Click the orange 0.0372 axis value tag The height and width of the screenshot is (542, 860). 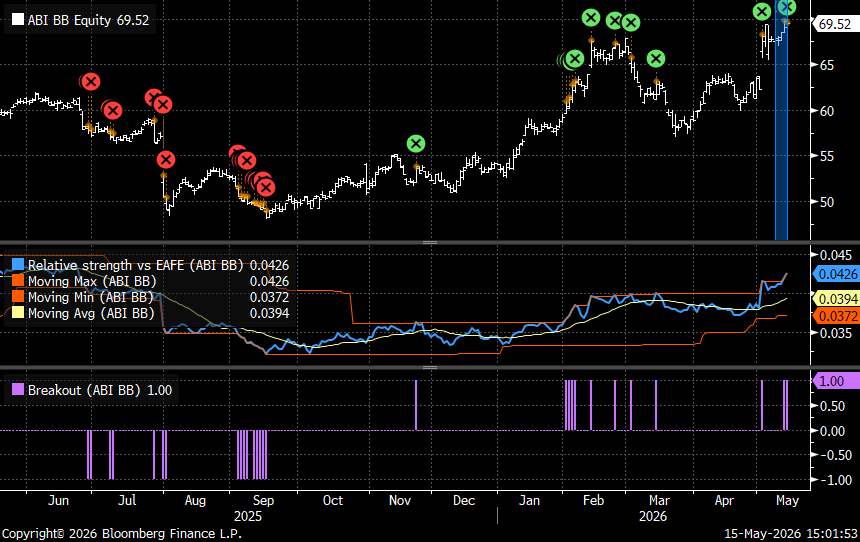[x=836, y=316]
